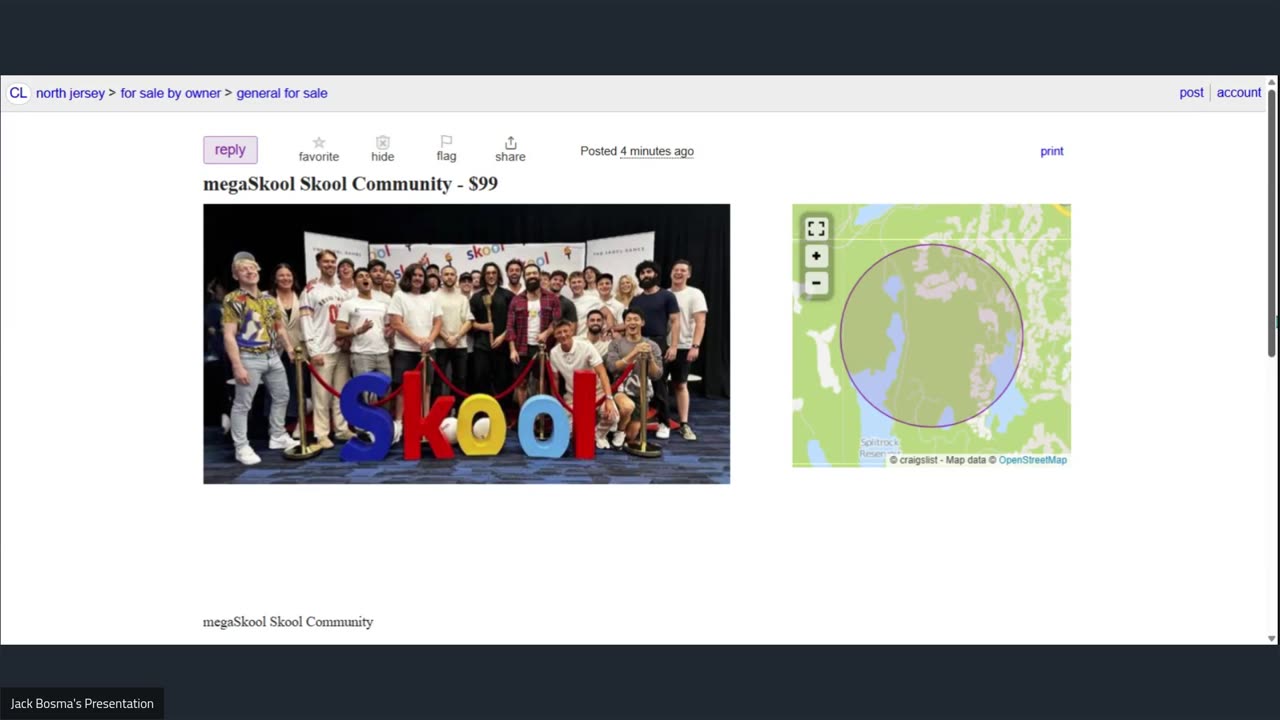Zoom in on the map

pos(816,256)
